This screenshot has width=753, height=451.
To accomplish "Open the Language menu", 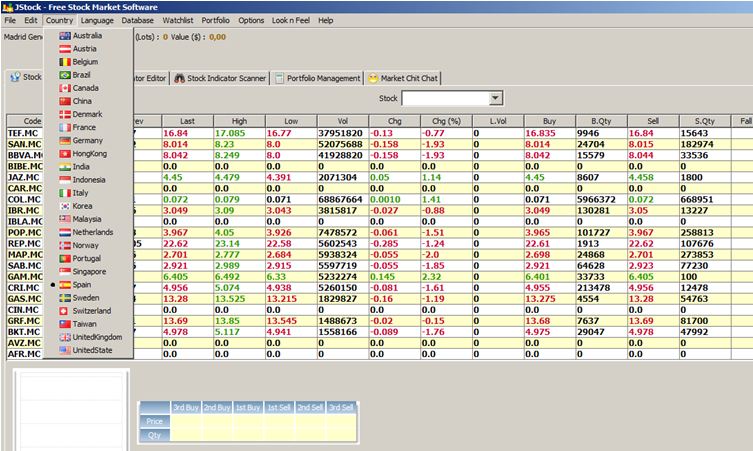I will pyautogui.click(x=97, y=20).
